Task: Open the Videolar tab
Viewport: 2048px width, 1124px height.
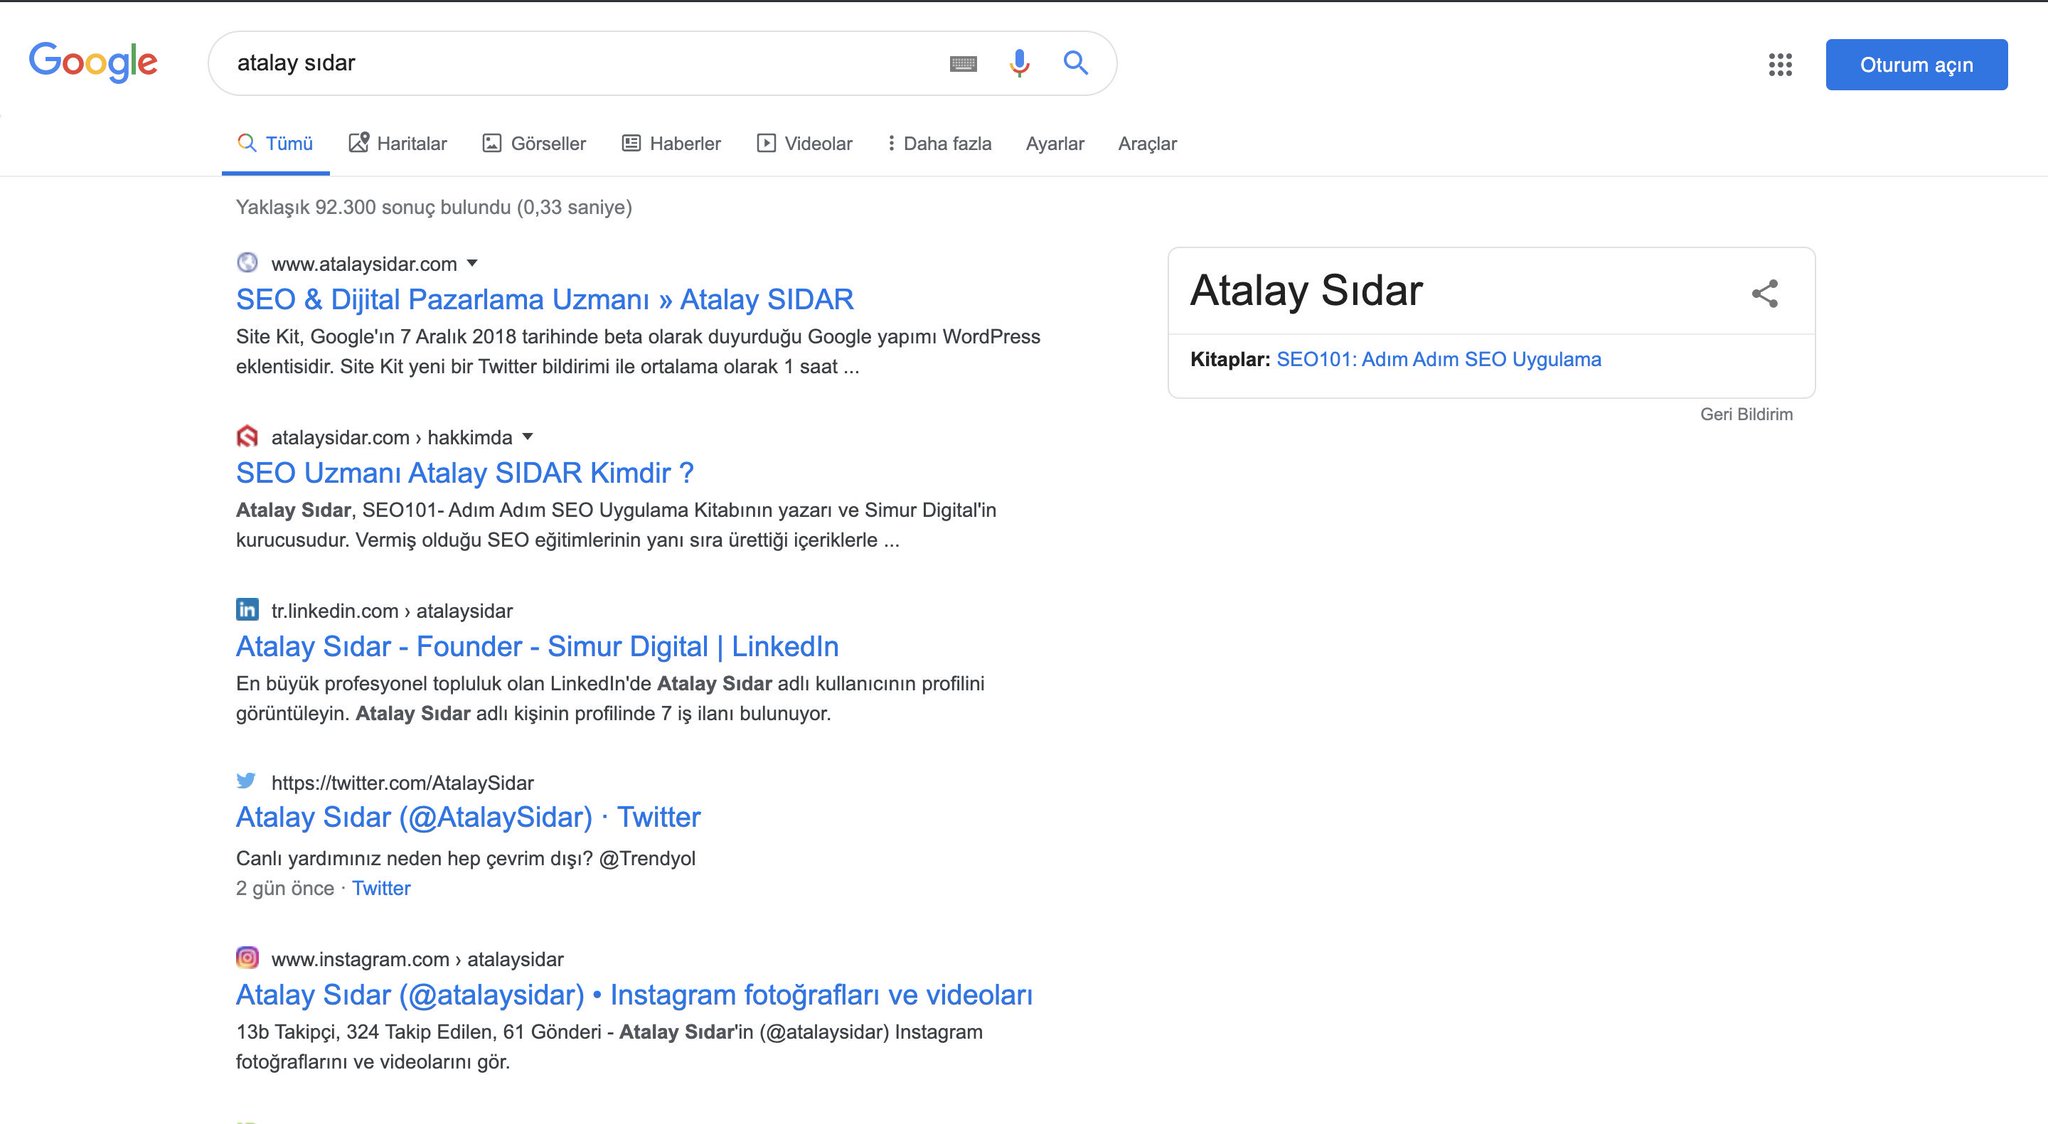Action: [x=804, y=143]
